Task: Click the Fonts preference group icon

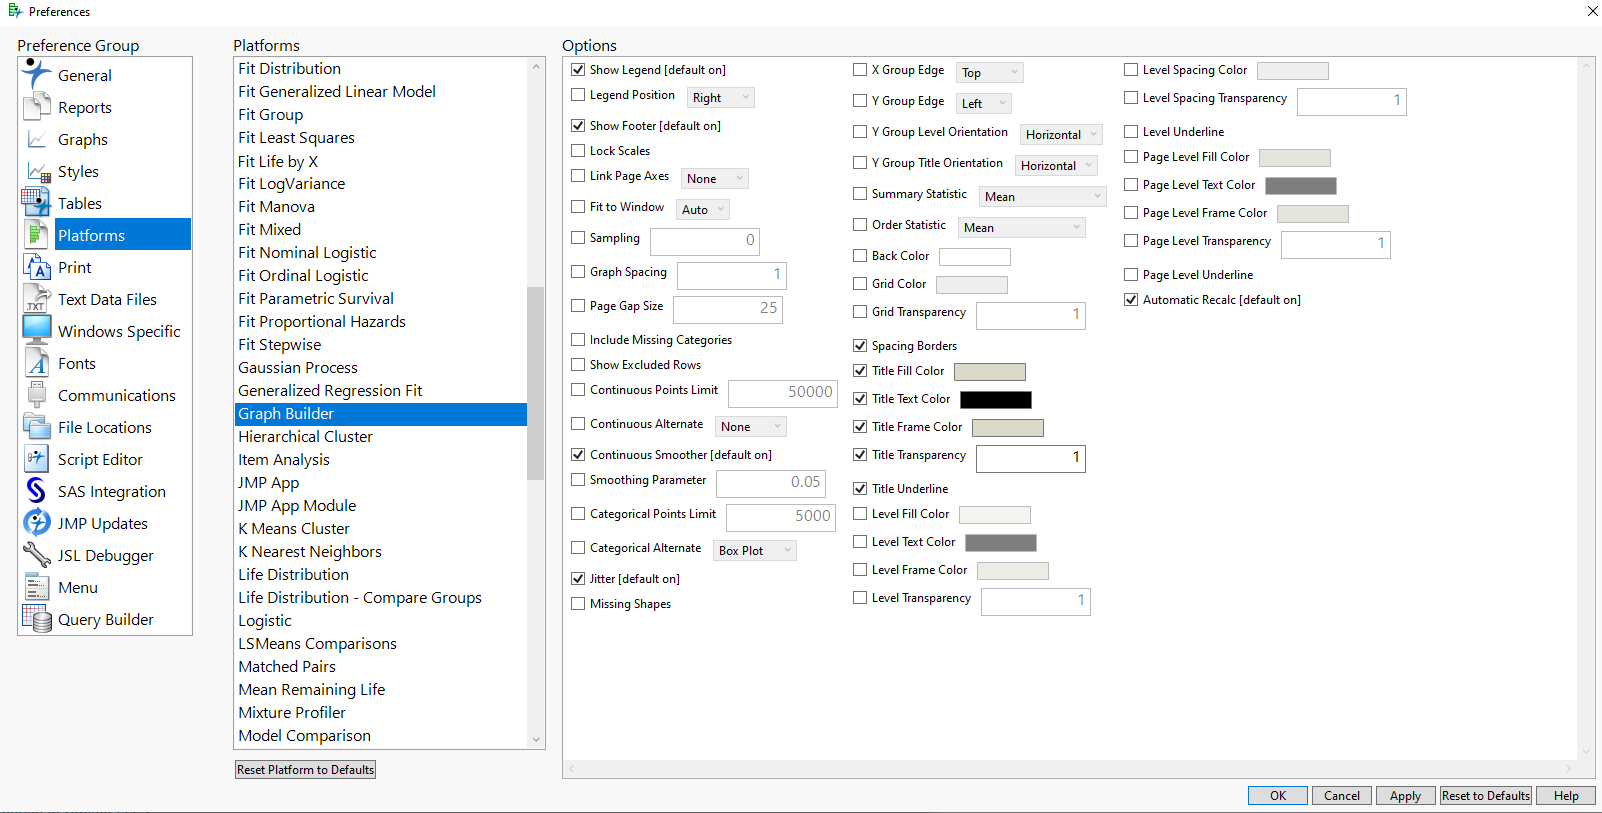Action: coord(37,363)
